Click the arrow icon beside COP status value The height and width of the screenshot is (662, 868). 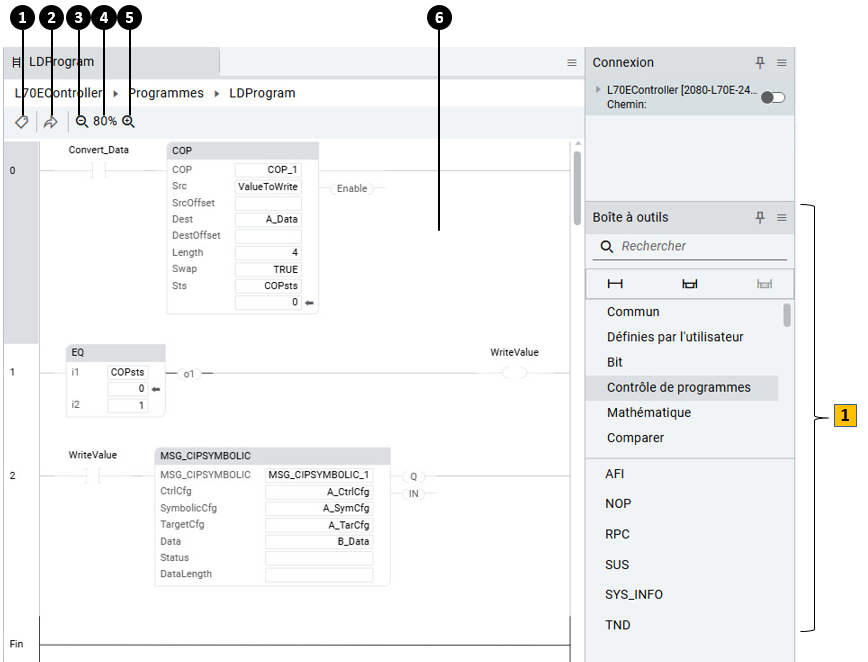point(309,303)
